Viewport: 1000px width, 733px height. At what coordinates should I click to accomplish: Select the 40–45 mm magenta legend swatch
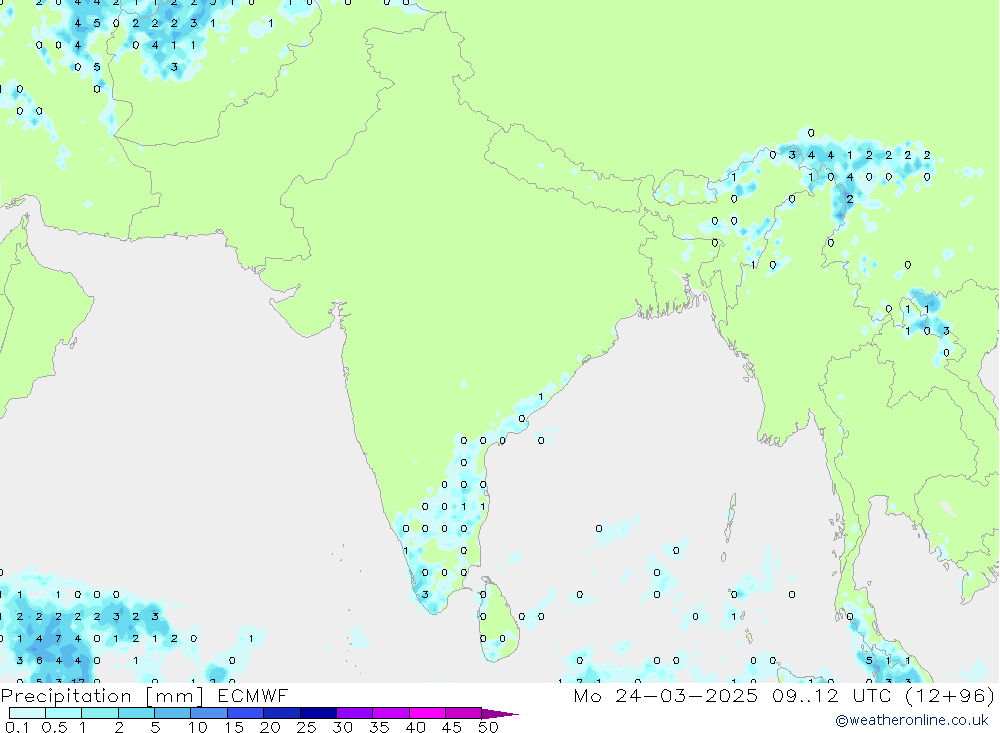pyautogui.click(x=427, y=713)
